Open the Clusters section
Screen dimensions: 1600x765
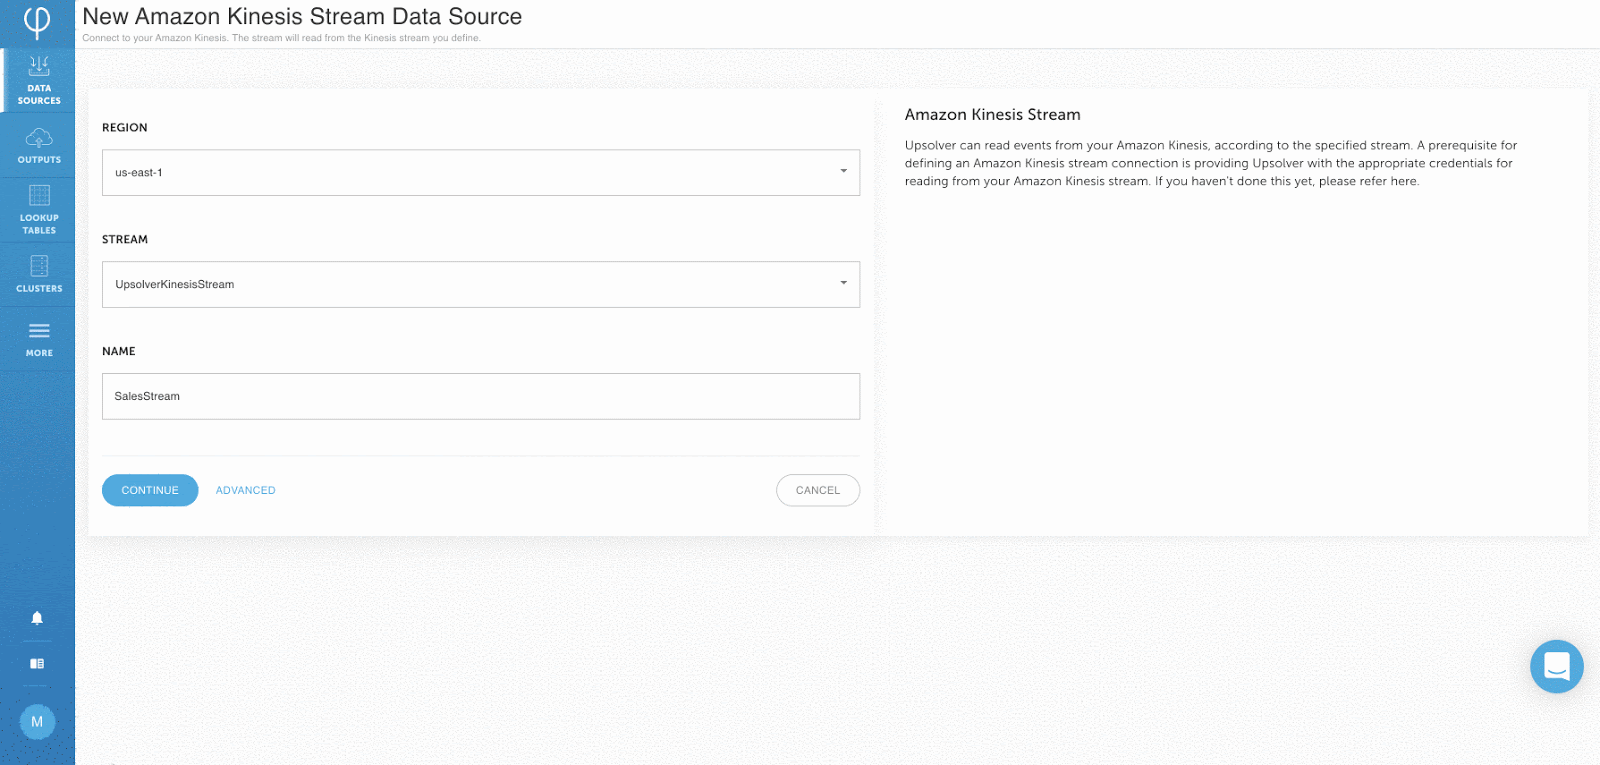pos(38,274)
